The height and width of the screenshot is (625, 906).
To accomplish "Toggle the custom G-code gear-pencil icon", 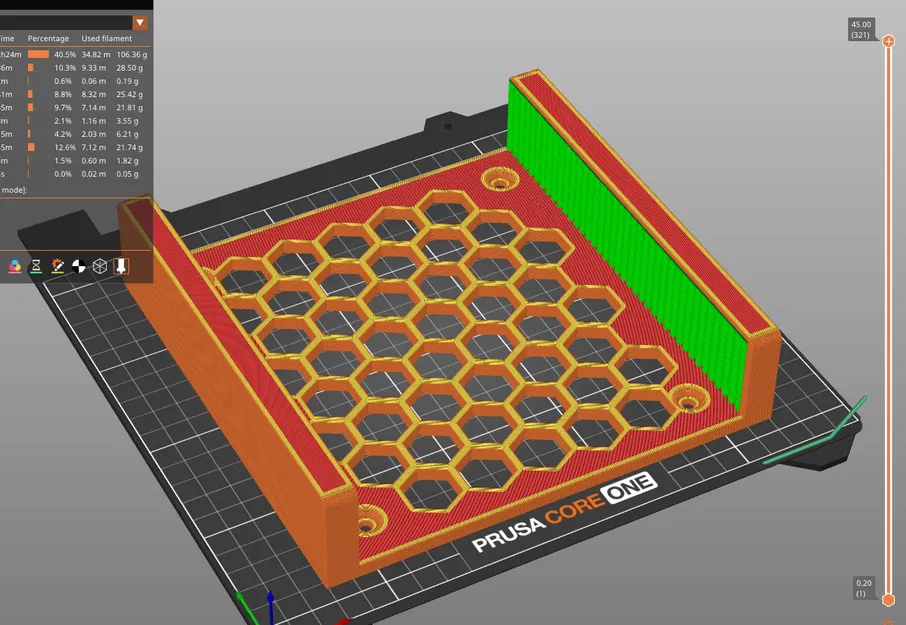I will (57, 266).
